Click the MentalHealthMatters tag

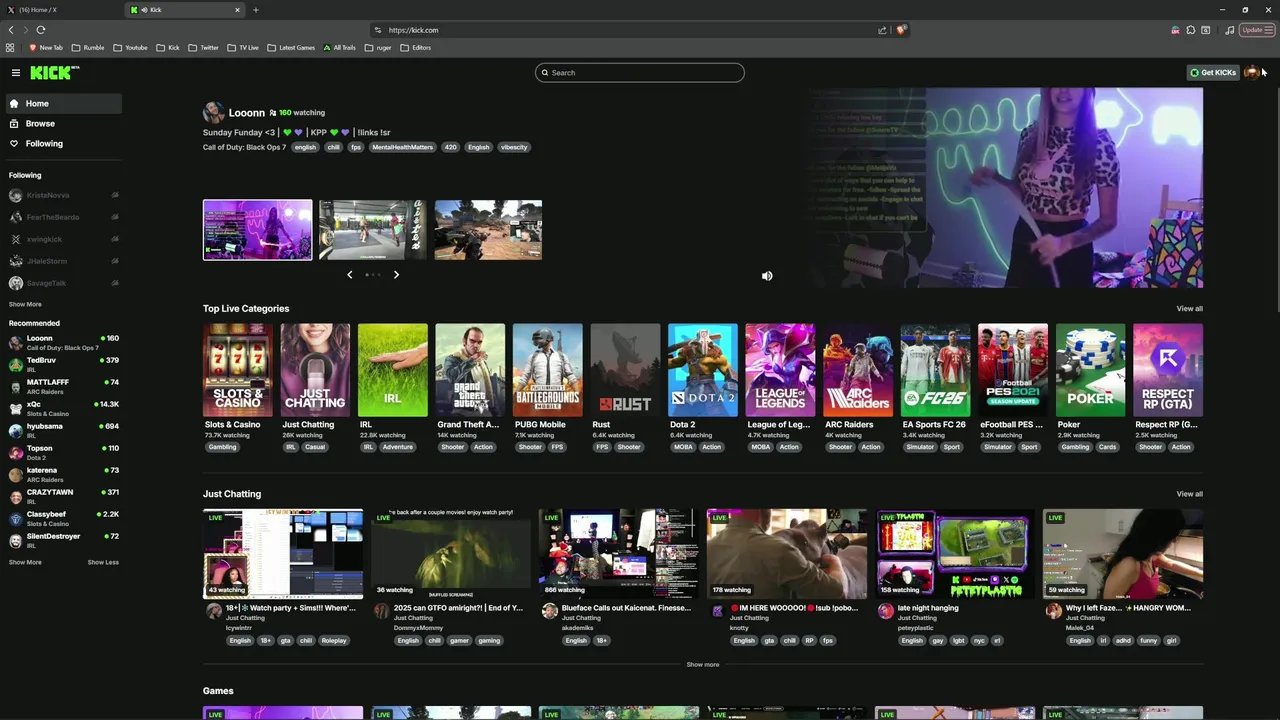point(402,147)
